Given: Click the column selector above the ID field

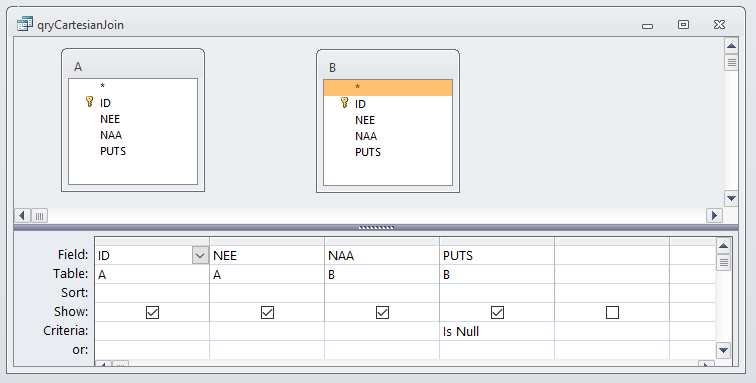Looking at the screenshot, I should 152,241.
